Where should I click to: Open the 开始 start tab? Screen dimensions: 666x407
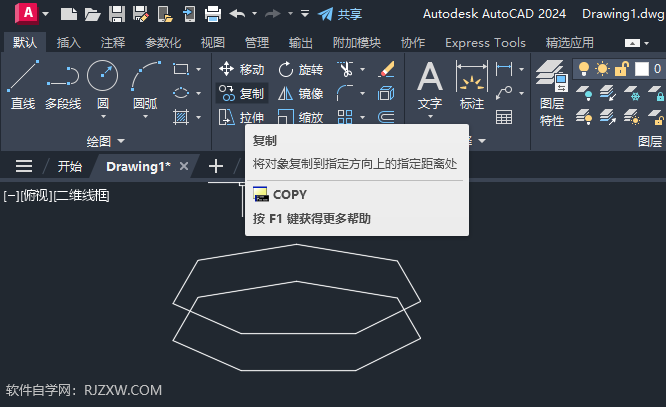pos(70,166)
